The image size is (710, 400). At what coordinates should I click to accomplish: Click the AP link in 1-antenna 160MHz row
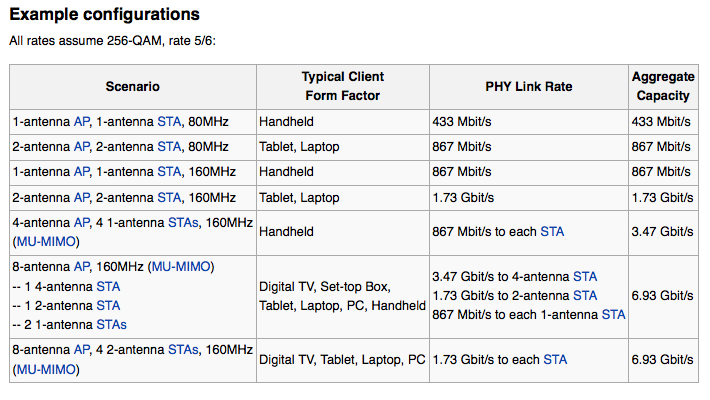[82, 172]
